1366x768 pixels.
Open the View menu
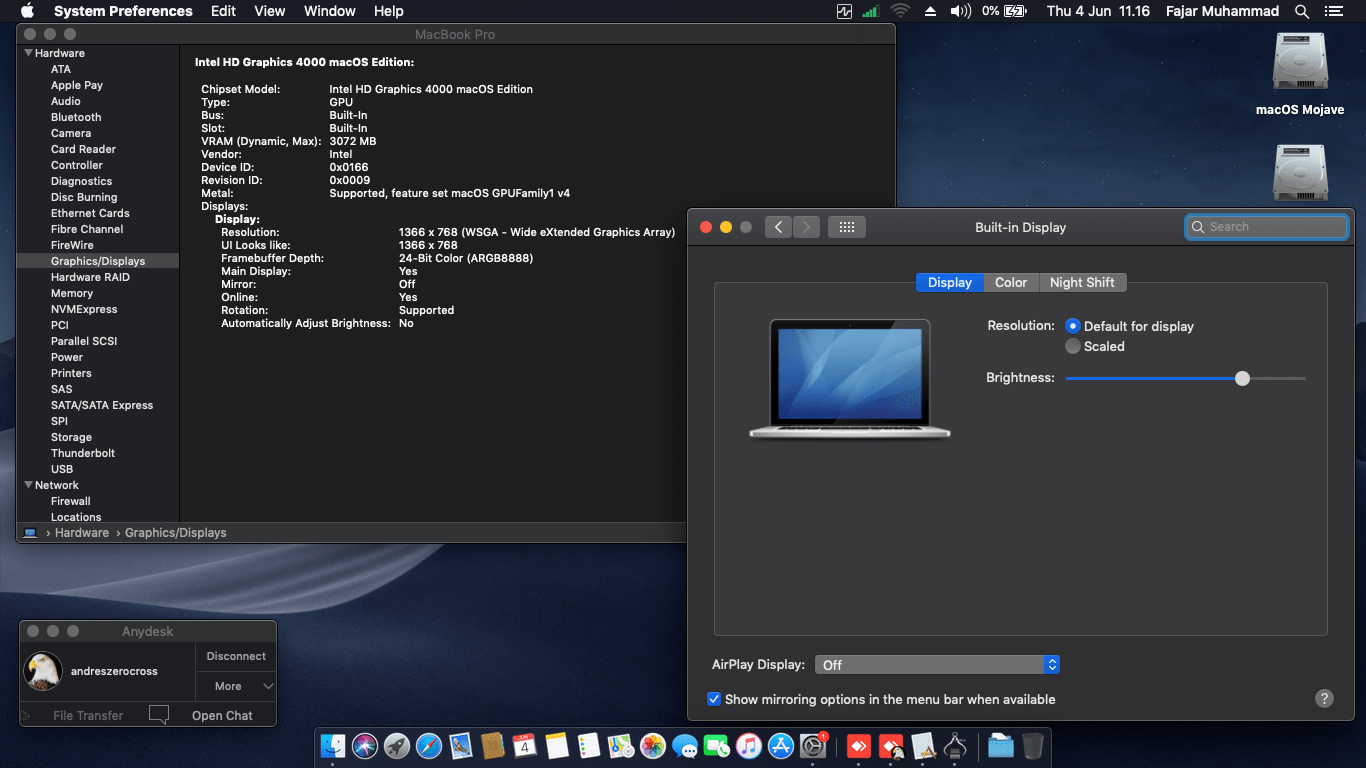click(x=270, y=11)
